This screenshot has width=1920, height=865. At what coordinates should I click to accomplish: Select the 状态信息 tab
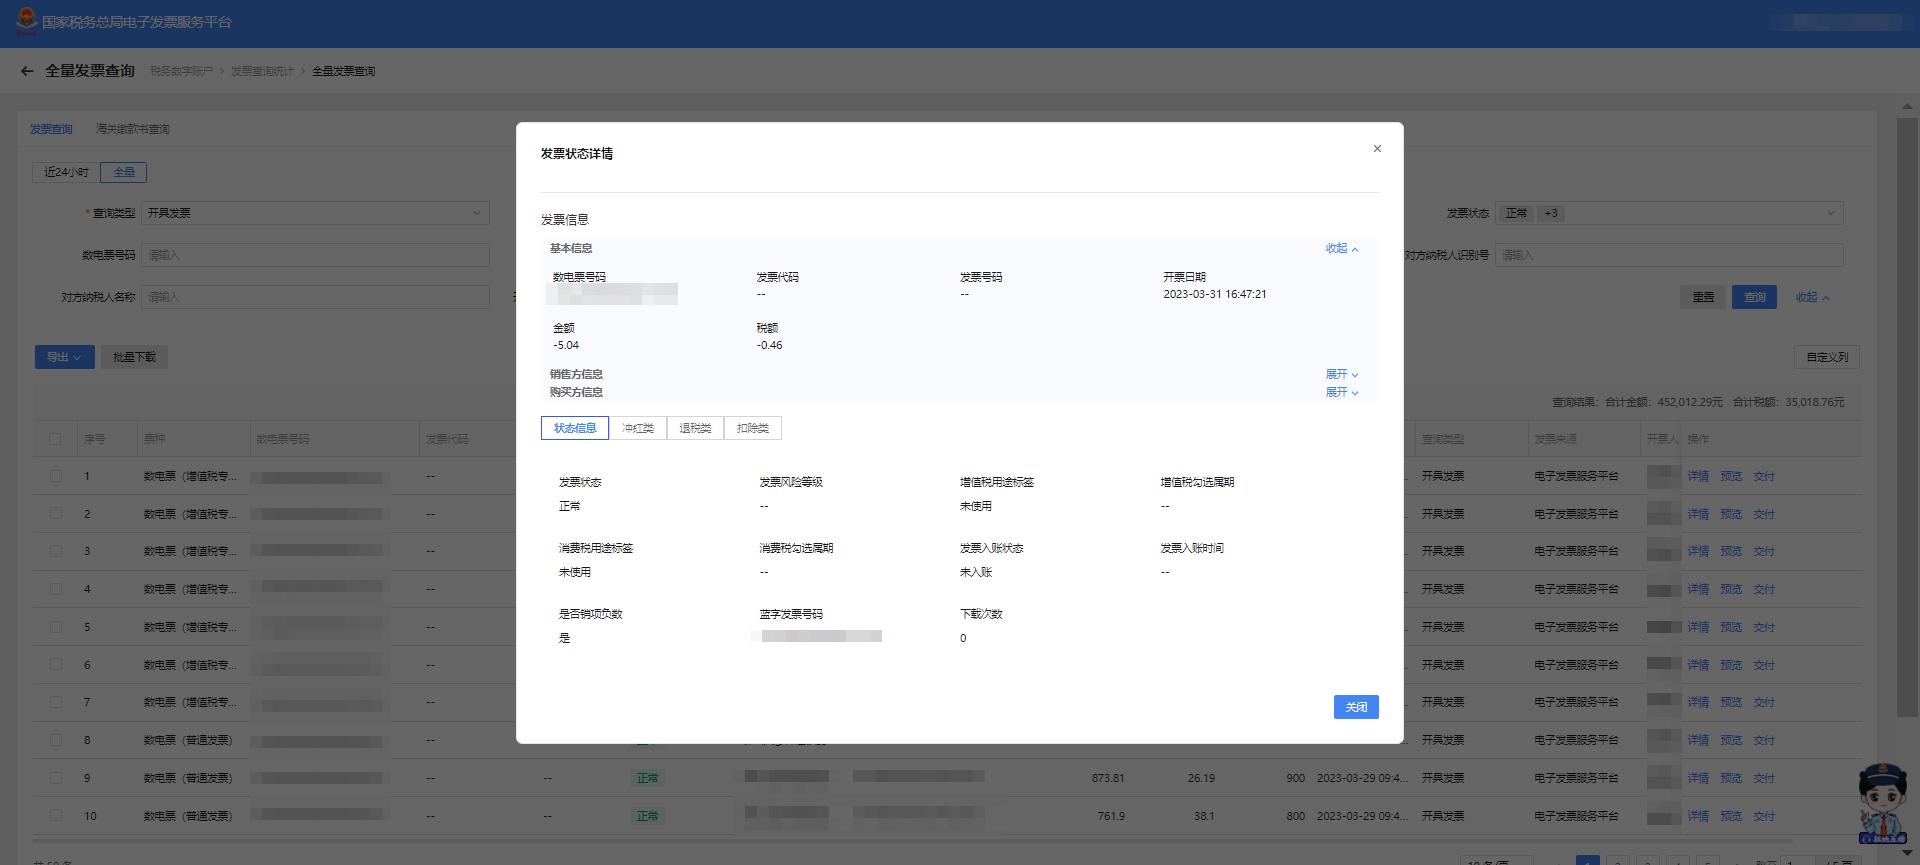tap(575, 428)
